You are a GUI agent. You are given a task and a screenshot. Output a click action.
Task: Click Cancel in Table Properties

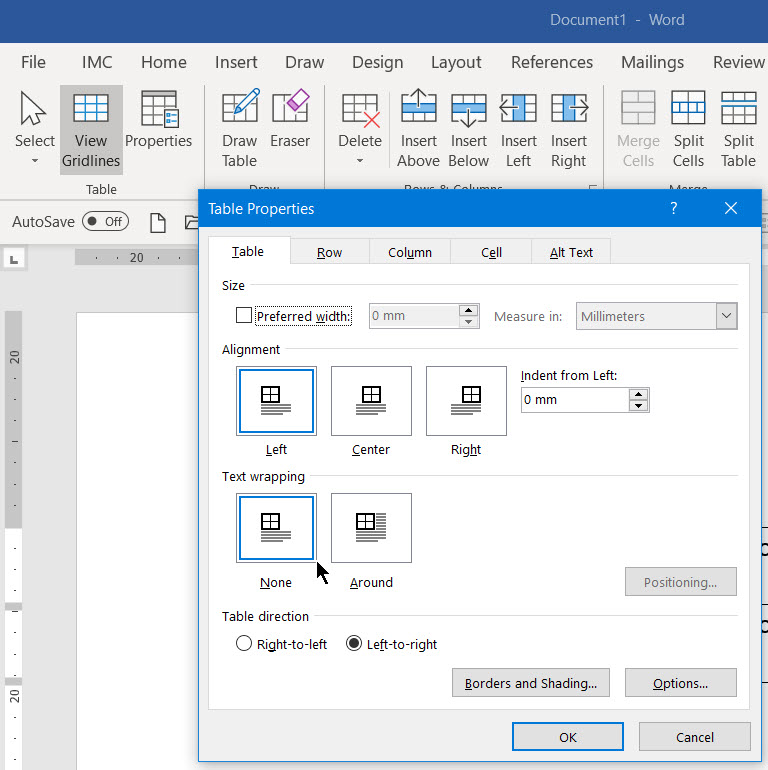click(695, 737)
